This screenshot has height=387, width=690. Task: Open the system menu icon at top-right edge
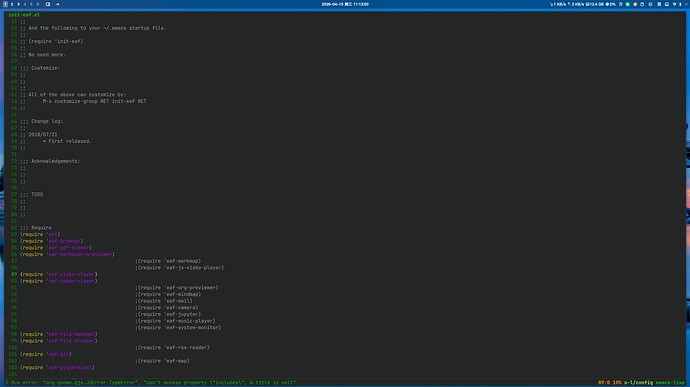click(x=686, y=4)
